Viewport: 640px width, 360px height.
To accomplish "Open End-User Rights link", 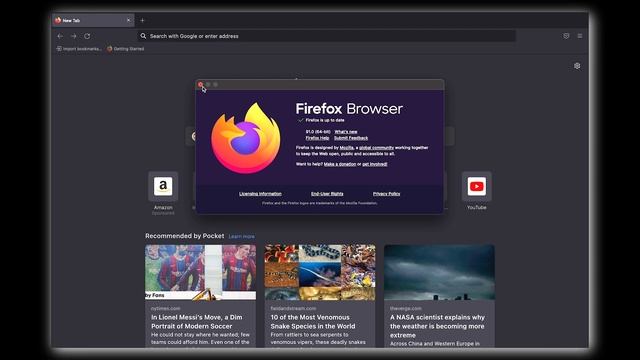I will pyautogui.click(x=327, y=194).
